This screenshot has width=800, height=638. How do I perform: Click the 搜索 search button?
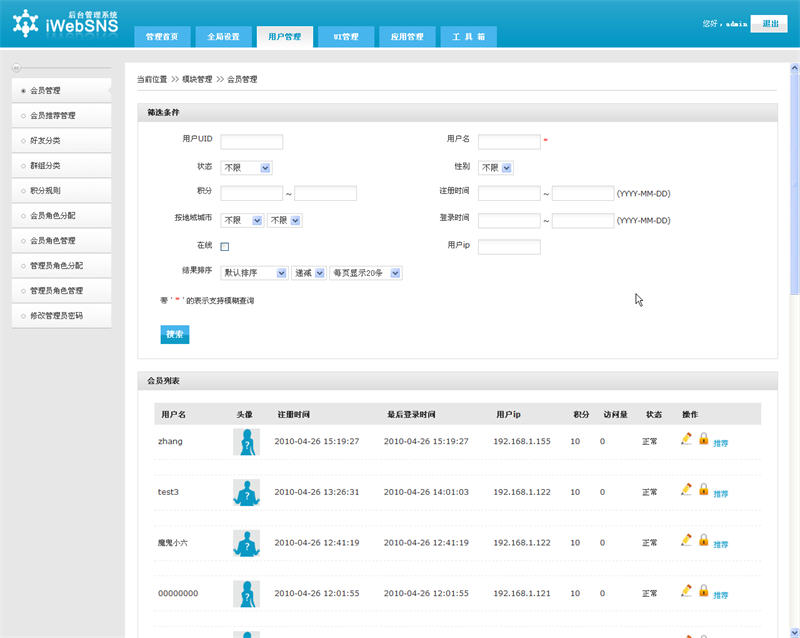click(x=175, y=334)
